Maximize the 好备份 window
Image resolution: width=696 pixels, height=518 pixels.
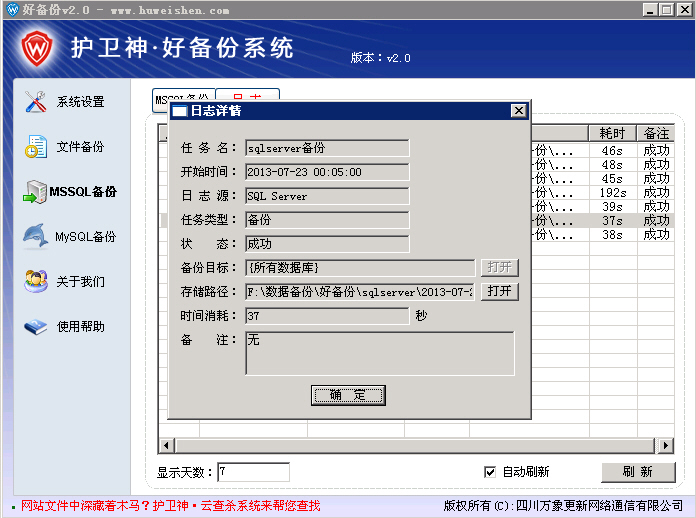tap(667, 10)
